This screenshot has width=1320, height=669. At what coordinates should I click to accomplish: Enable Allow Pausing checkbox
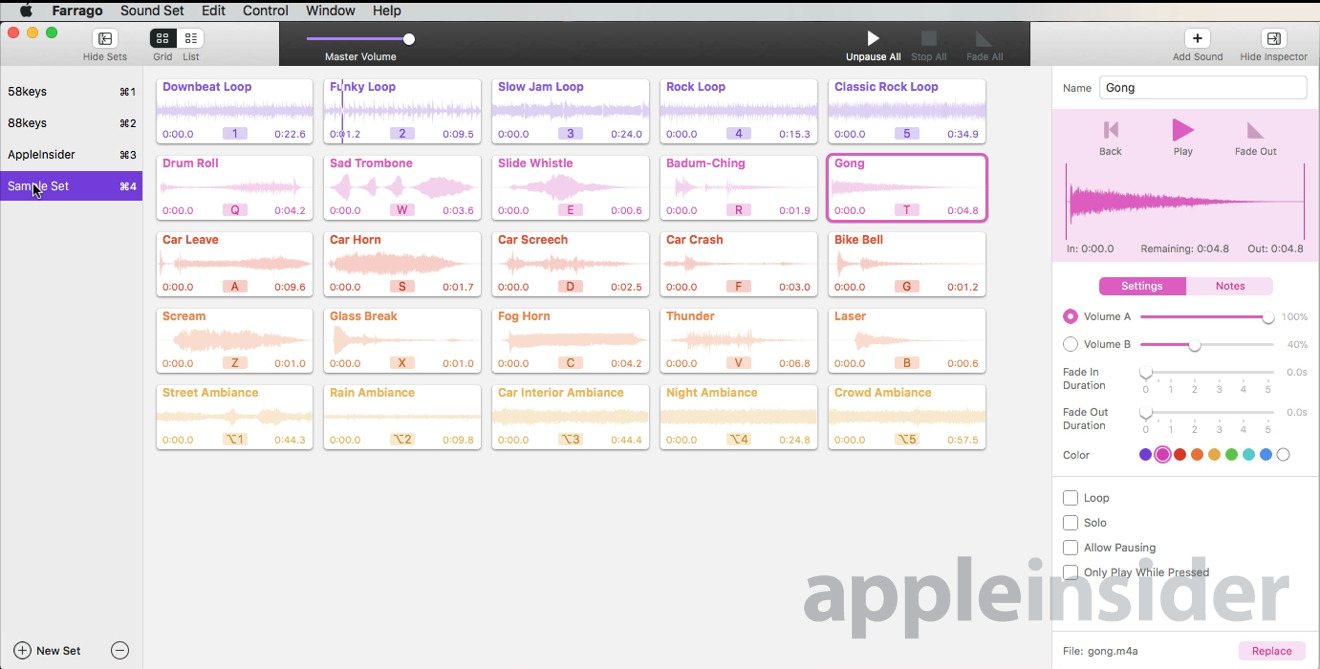1070,547
